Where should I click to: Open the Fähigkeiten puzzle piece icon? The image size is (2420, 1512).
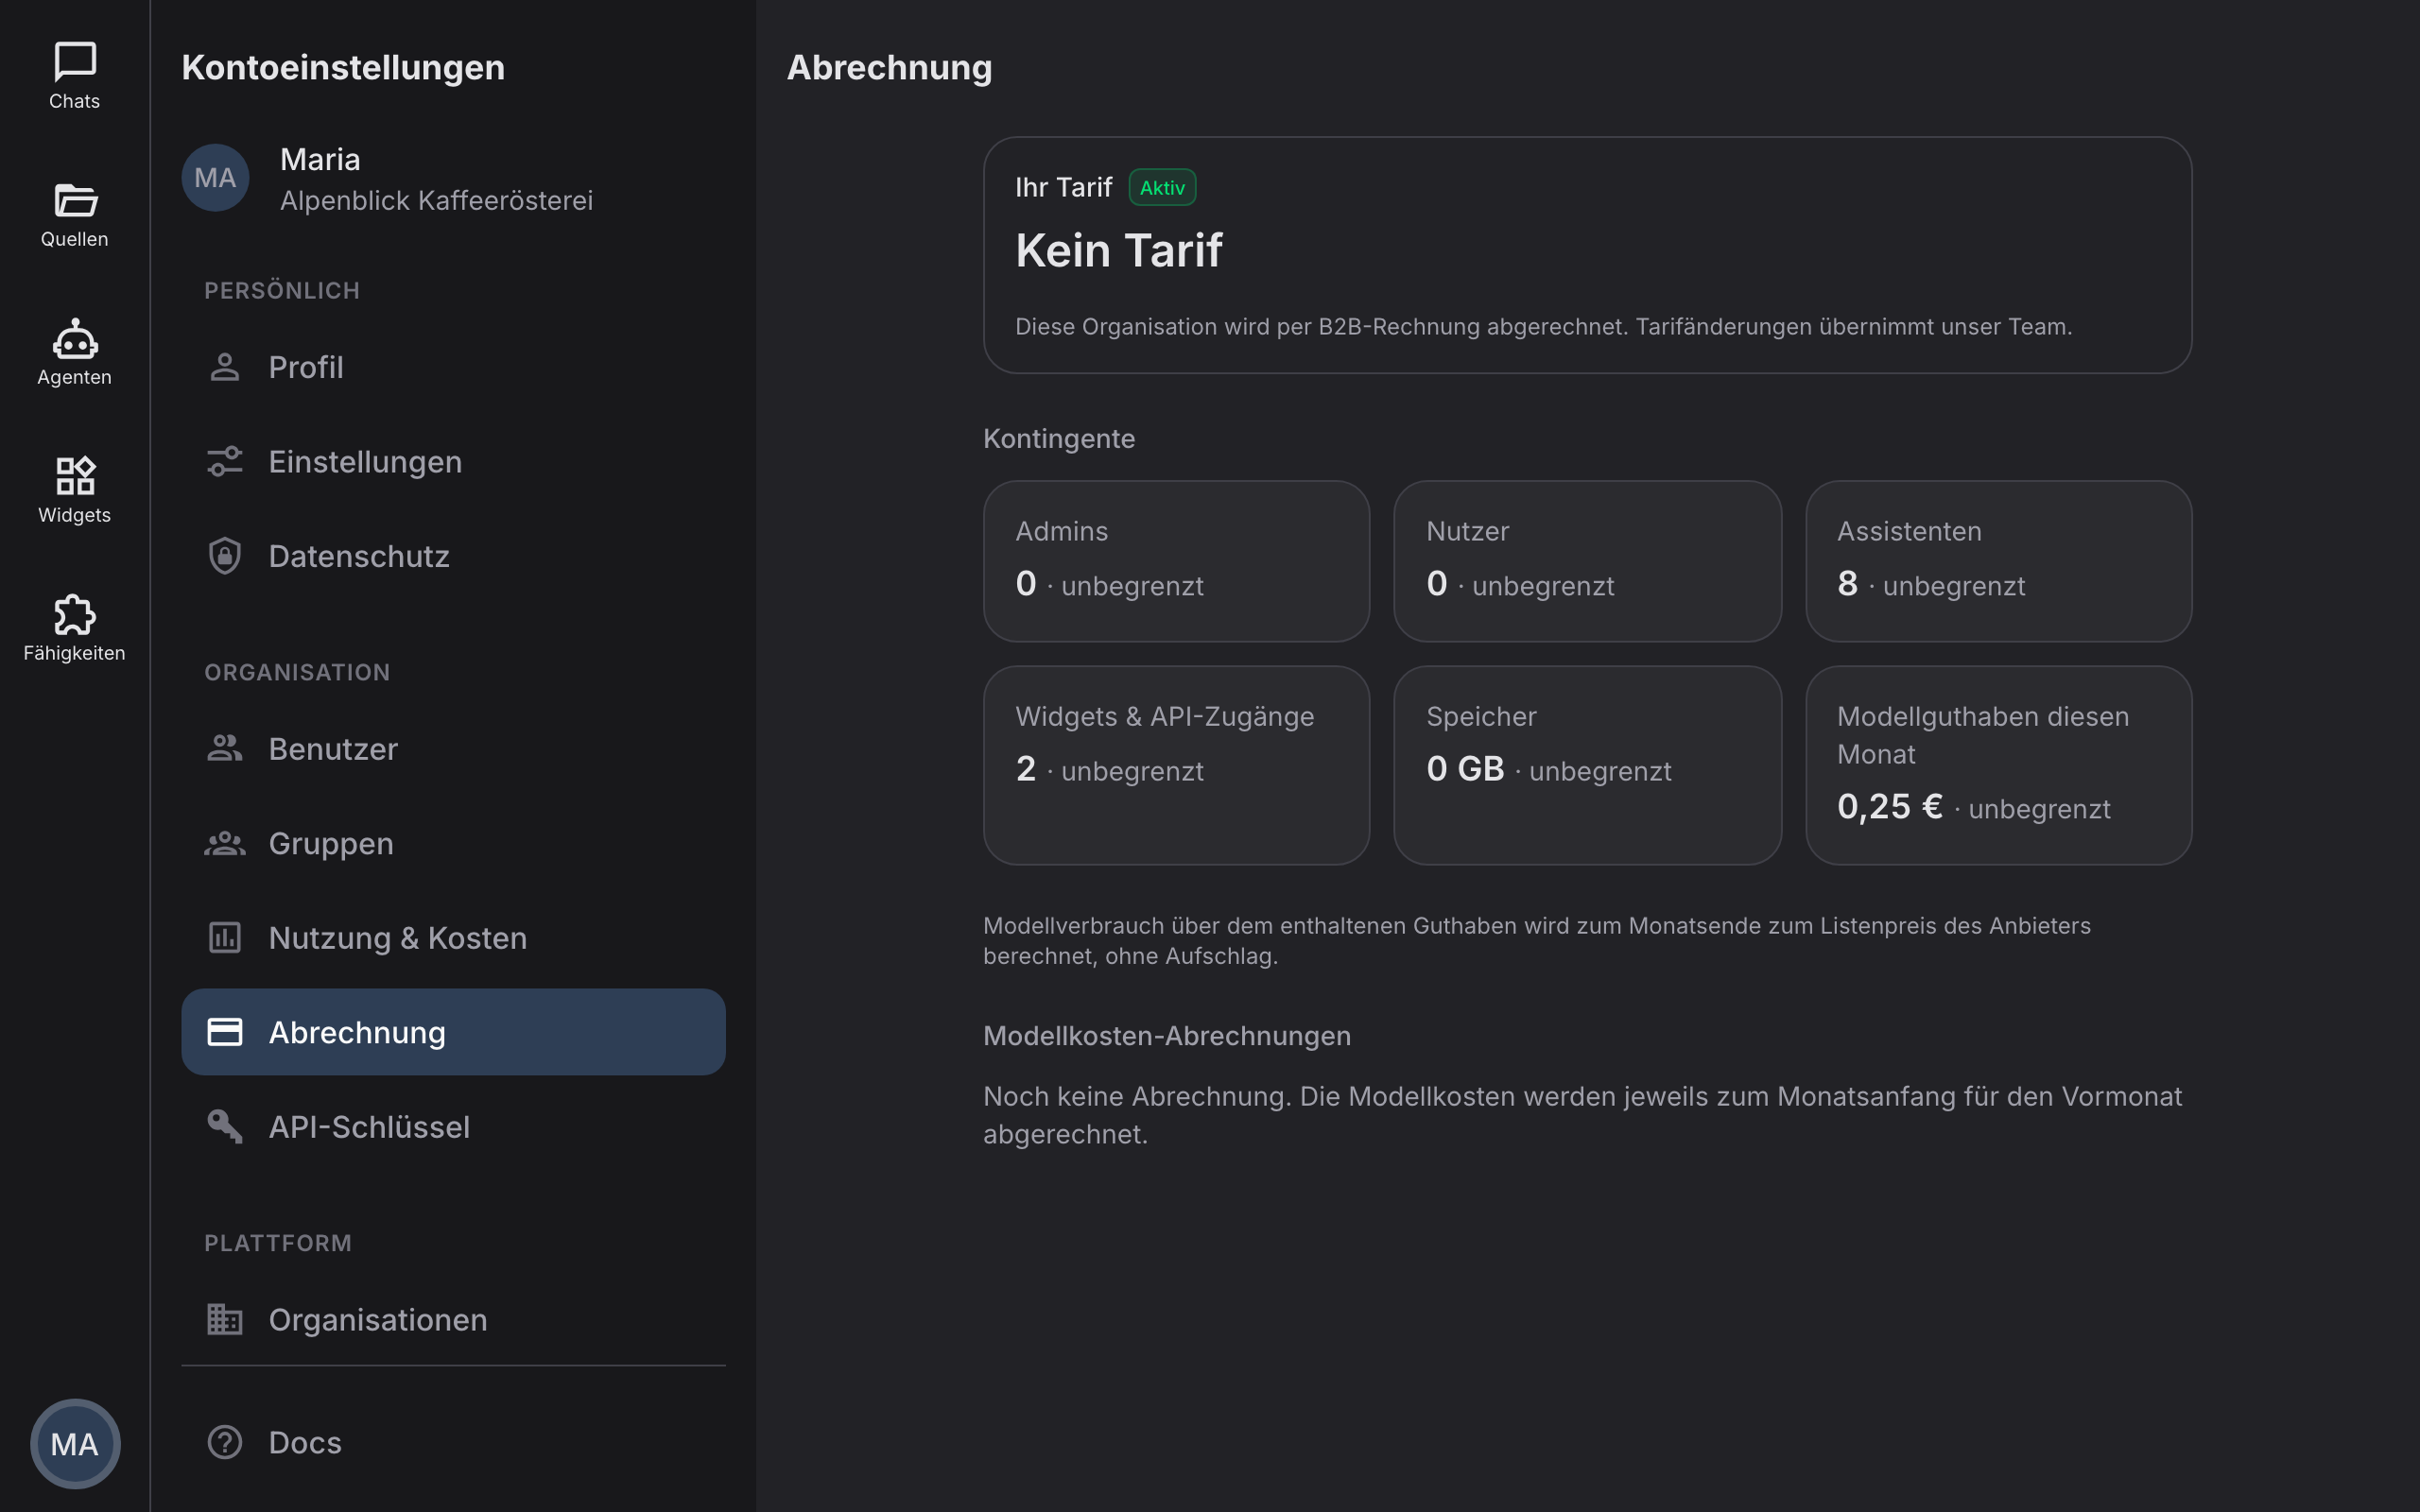(x=75, y=614)
